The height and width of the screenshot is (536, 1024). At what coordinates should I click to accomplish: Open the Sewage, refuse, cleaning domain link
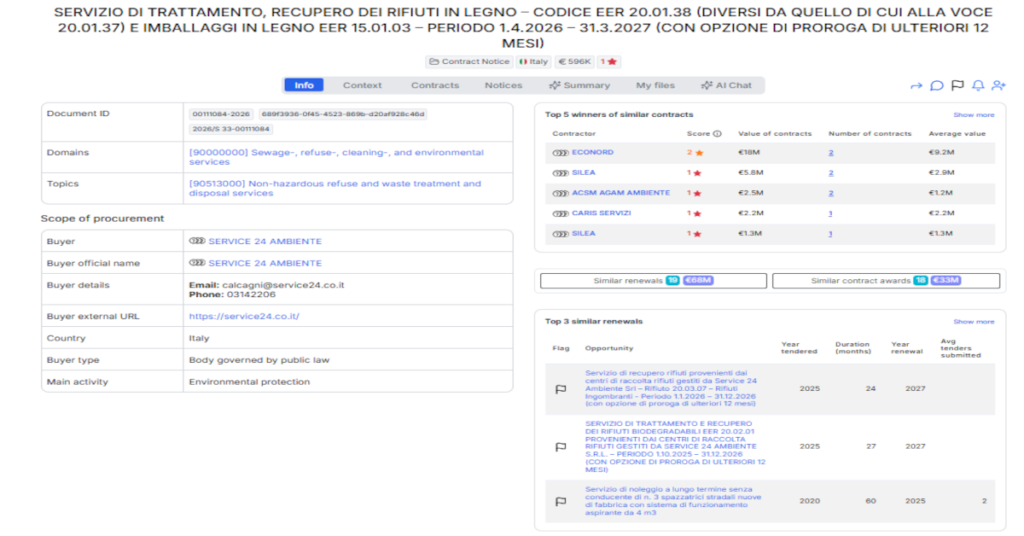pos(336,157)
